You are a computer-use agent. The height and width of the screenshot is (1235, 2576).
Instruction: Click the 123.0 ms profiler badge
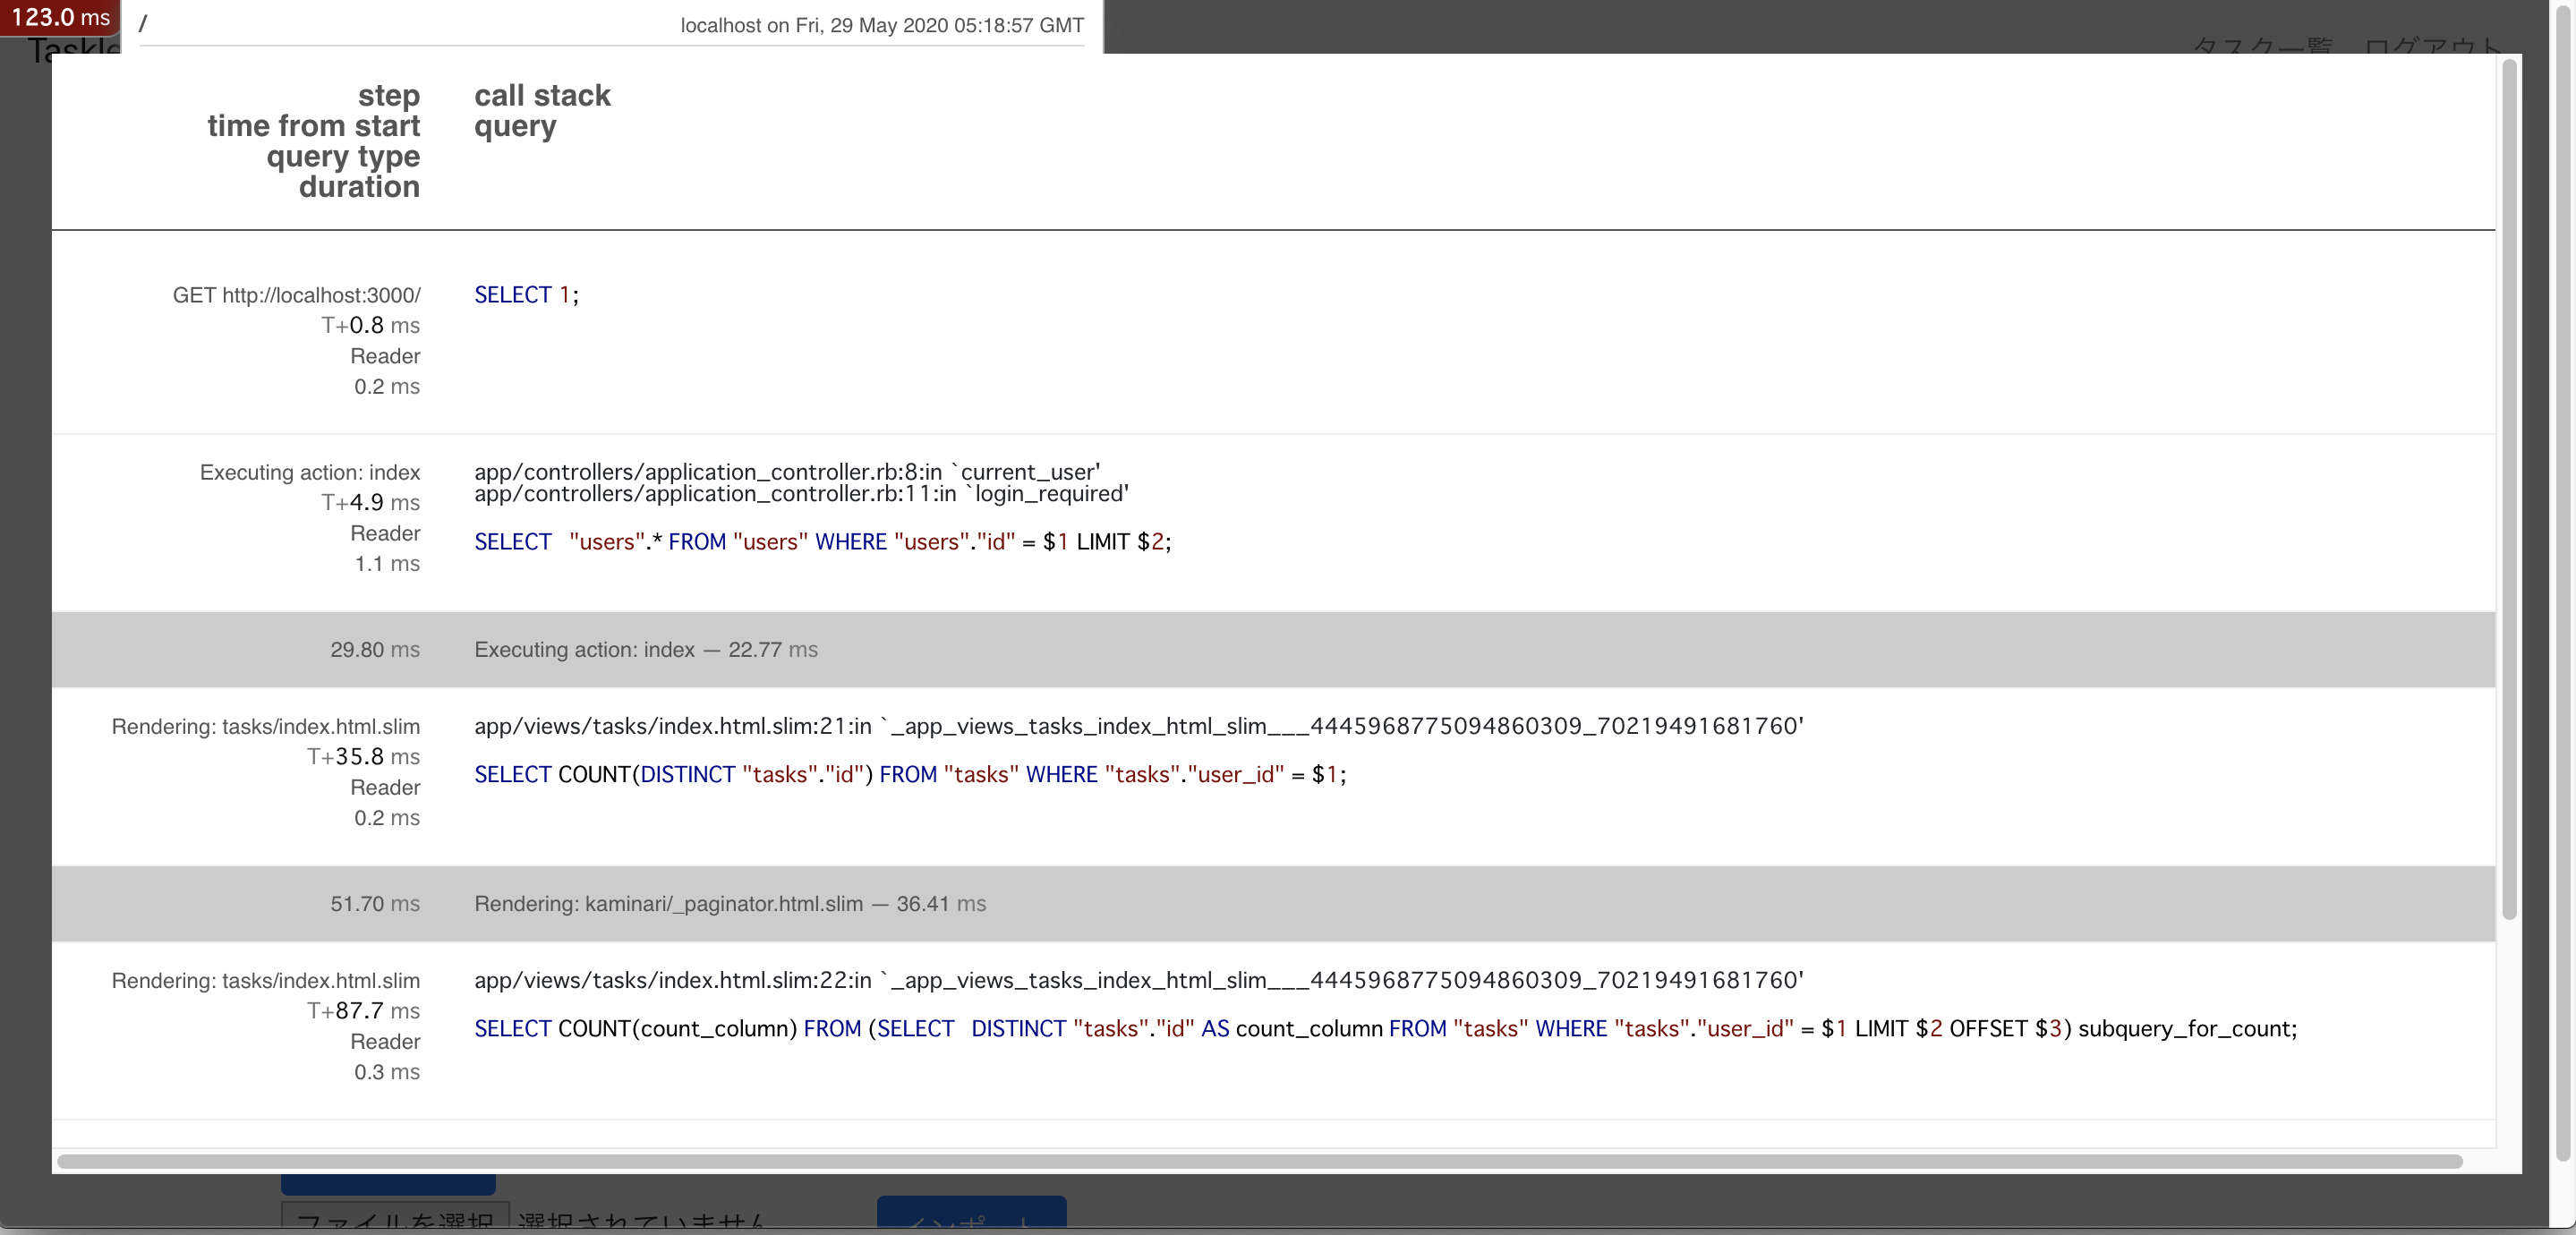pyautogui.click(x=60, y=17)
